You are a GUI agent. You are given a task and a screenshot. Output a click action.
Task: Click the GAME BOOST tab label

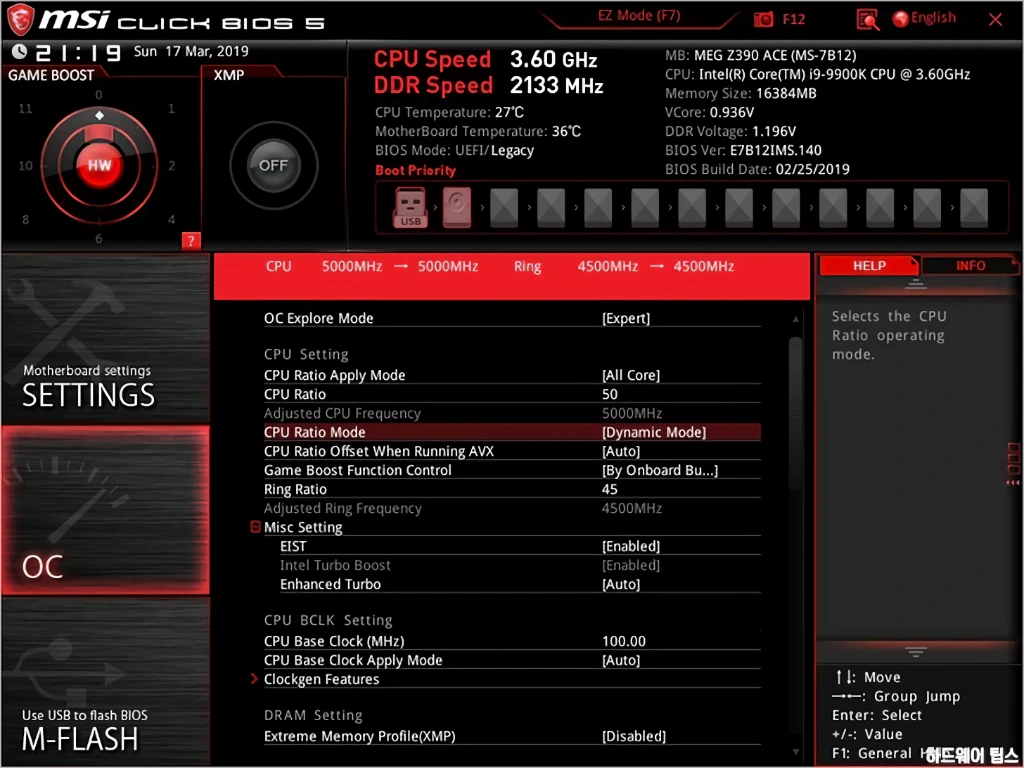[51, 75]
